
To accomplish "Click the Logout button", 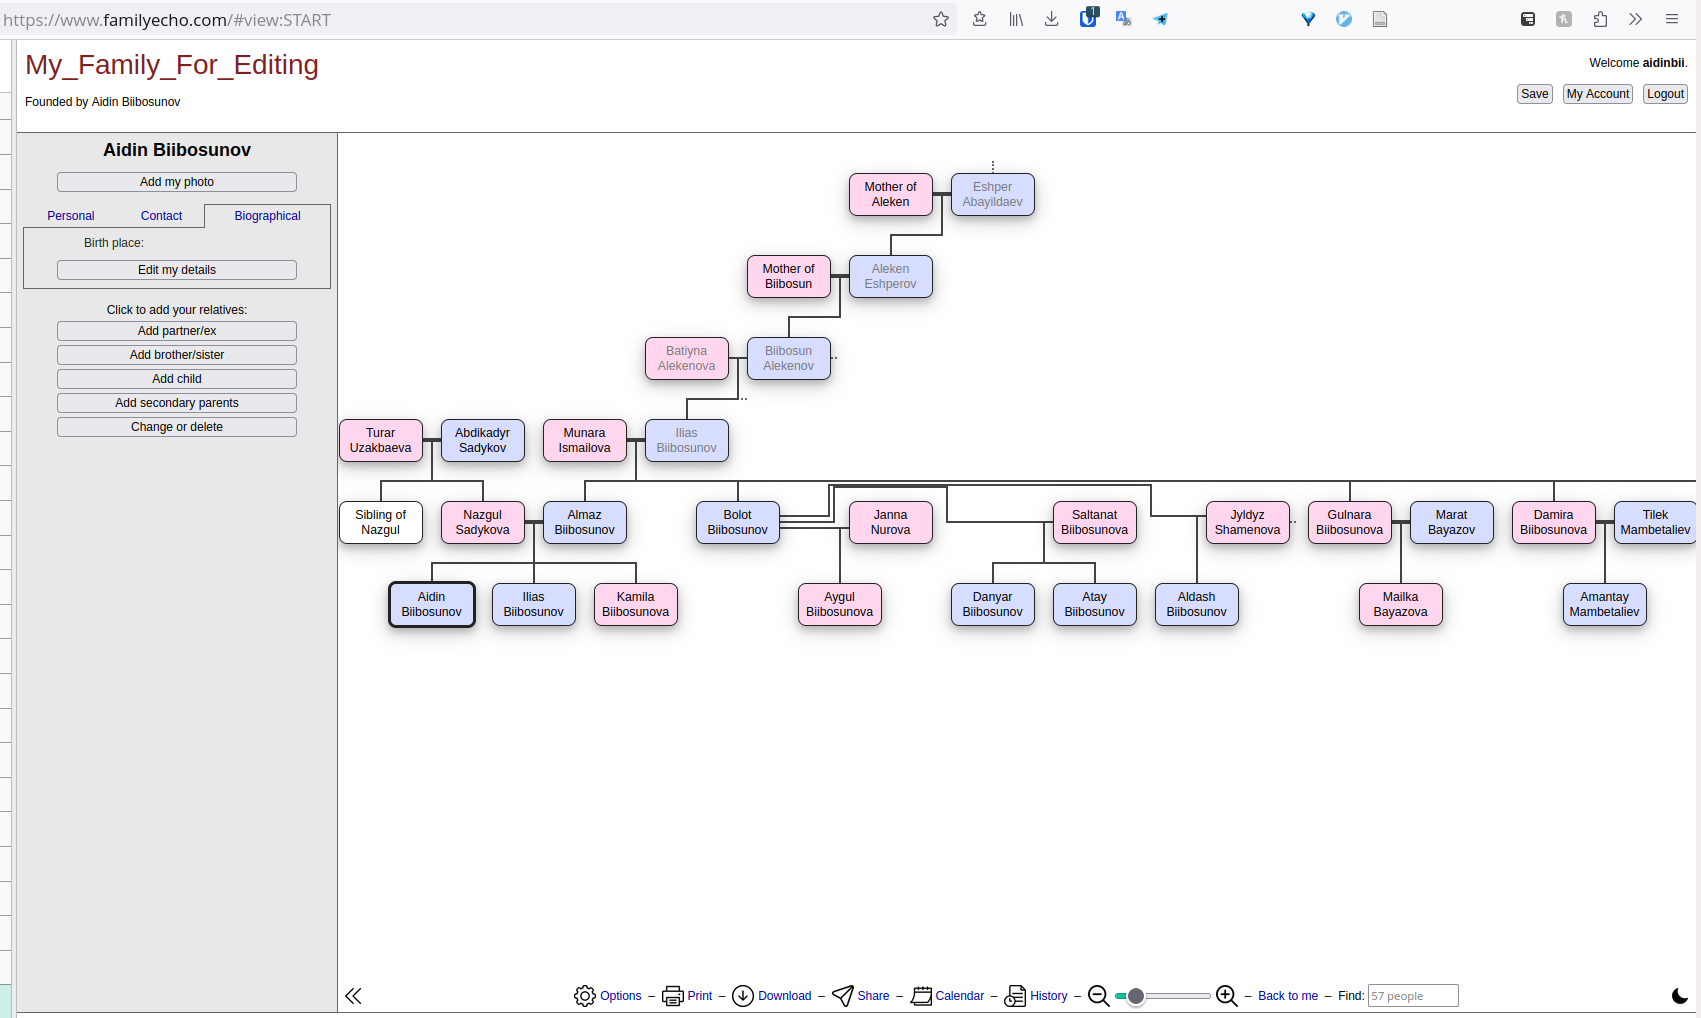I will 1666,94.
